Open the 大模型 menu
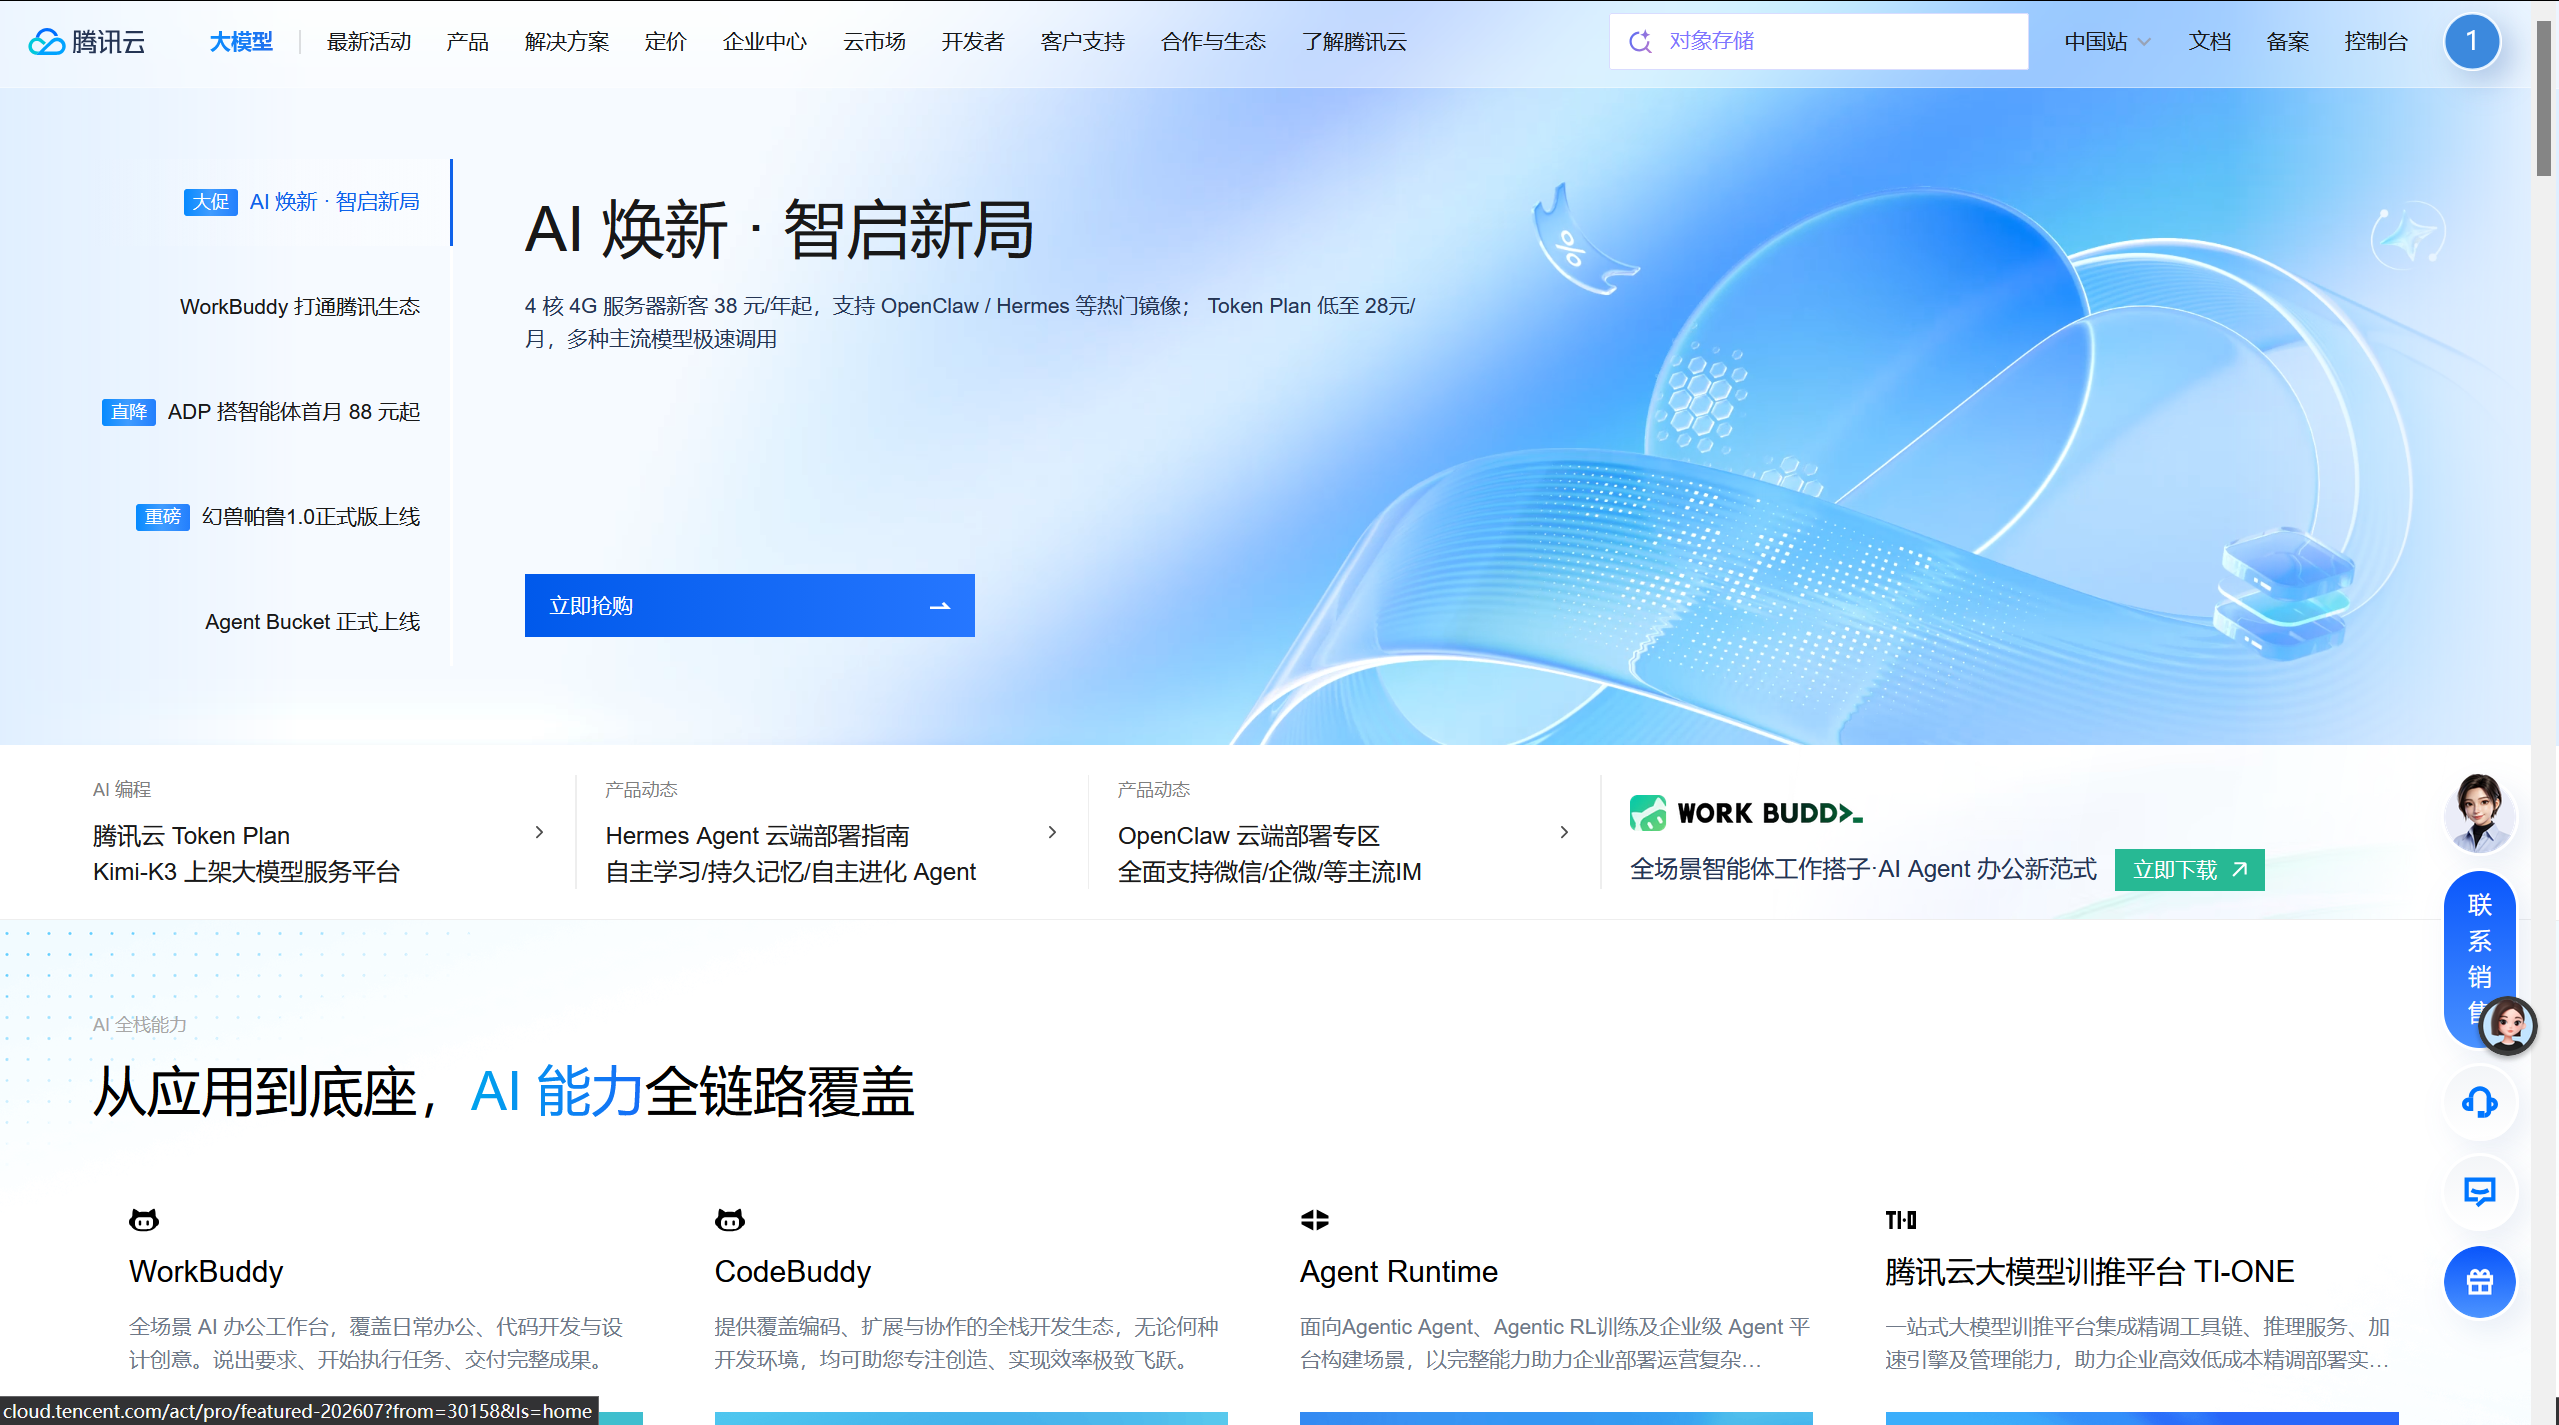Image resolution: width=2559 pixels, height=1425 pixels. click(x=241, y=42)
